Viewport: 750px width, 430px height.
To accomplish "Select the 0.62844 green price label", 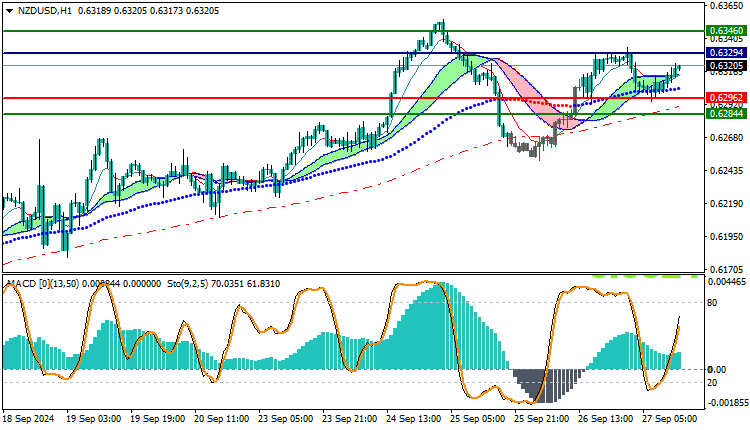I will click(727, 114).
